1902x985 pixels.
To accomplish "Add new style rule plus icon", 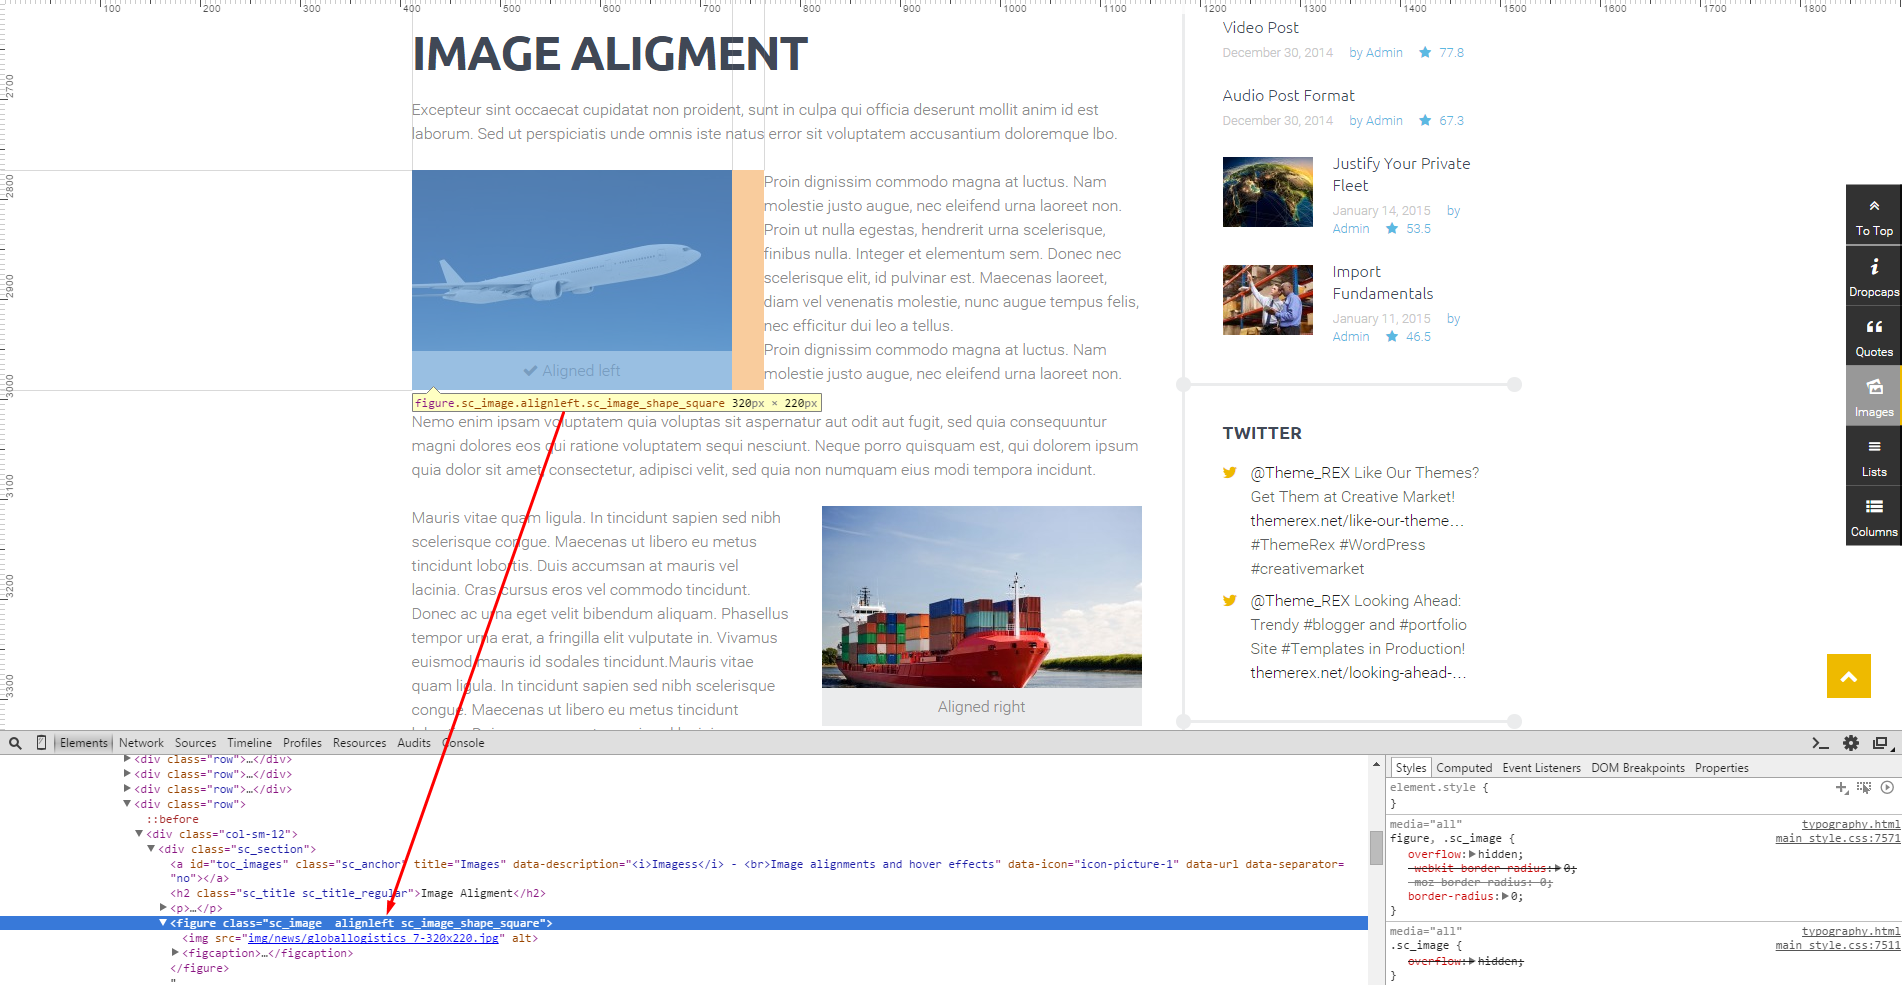I will point(1842,788).
